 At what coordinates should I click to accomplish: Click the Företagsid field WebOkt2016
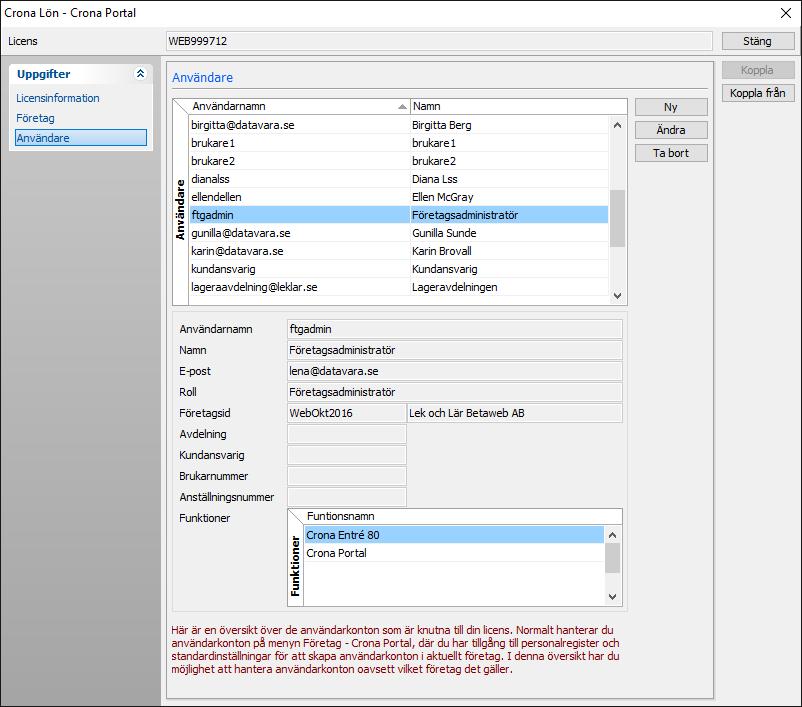pos(347,413)
